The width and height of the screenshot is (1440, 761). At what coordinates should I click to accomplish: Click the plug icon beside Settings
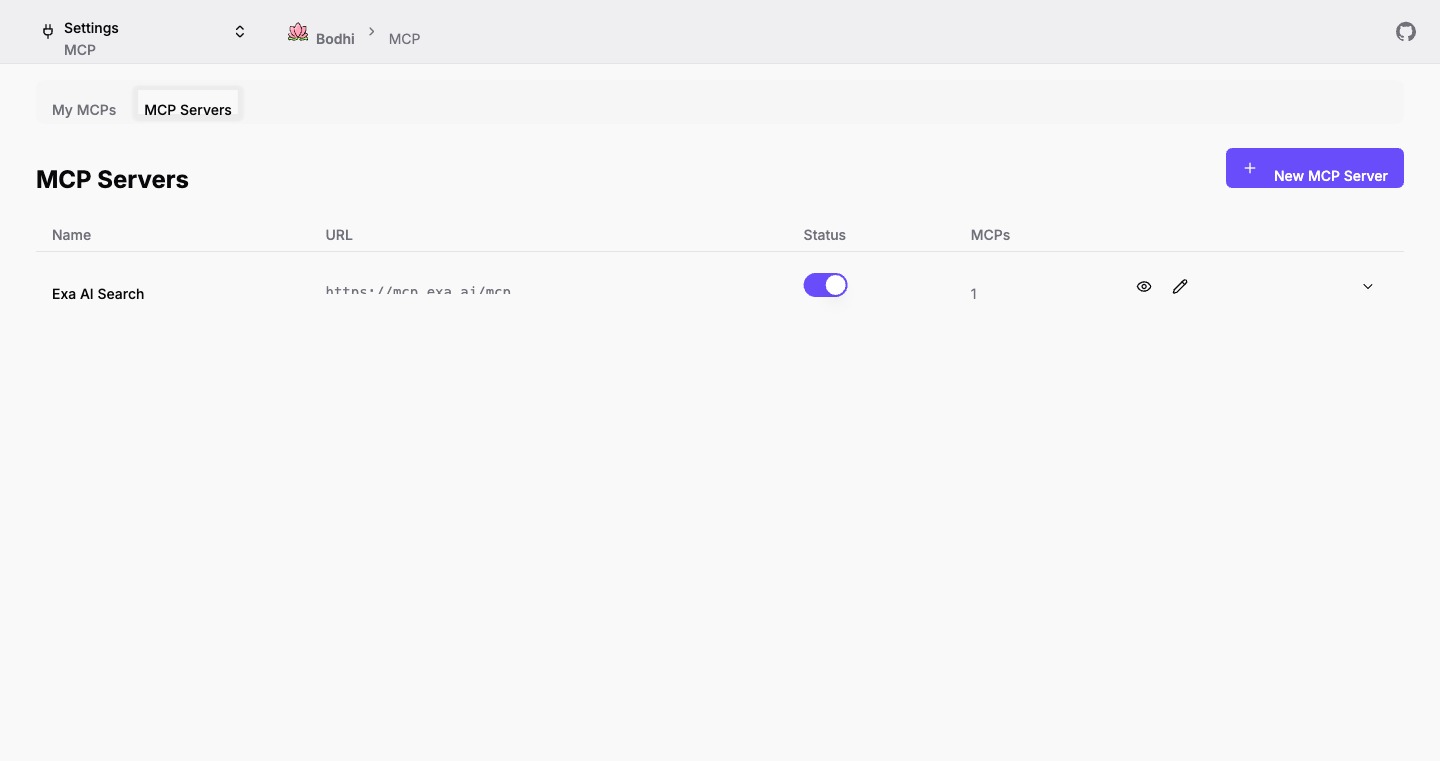(x=47, y=32)
